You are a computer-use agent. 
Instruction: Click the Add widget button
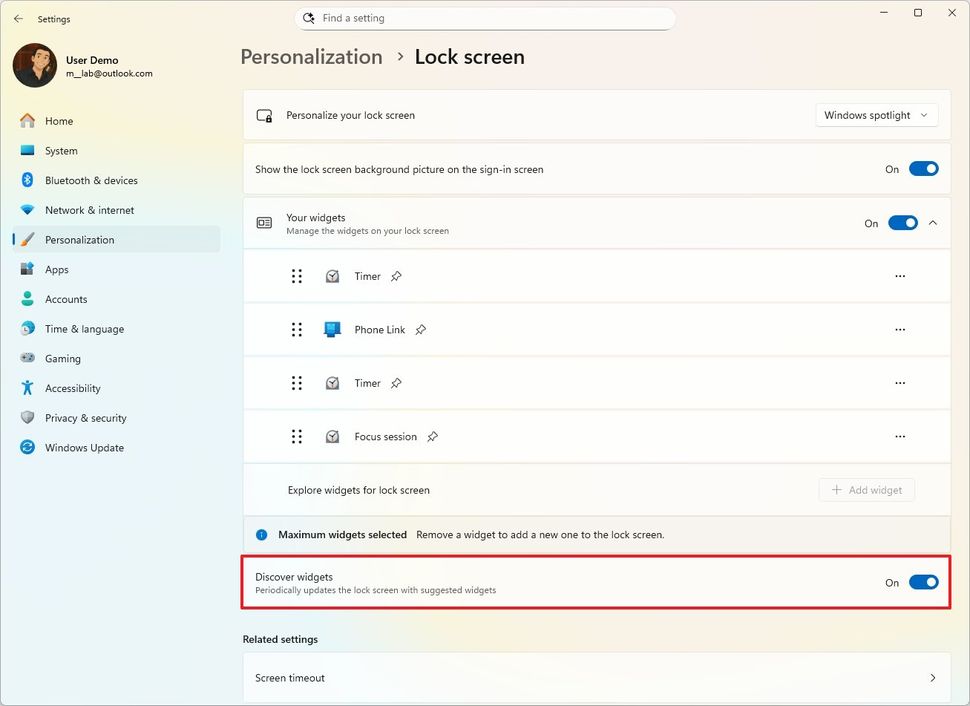pos(866,489)
